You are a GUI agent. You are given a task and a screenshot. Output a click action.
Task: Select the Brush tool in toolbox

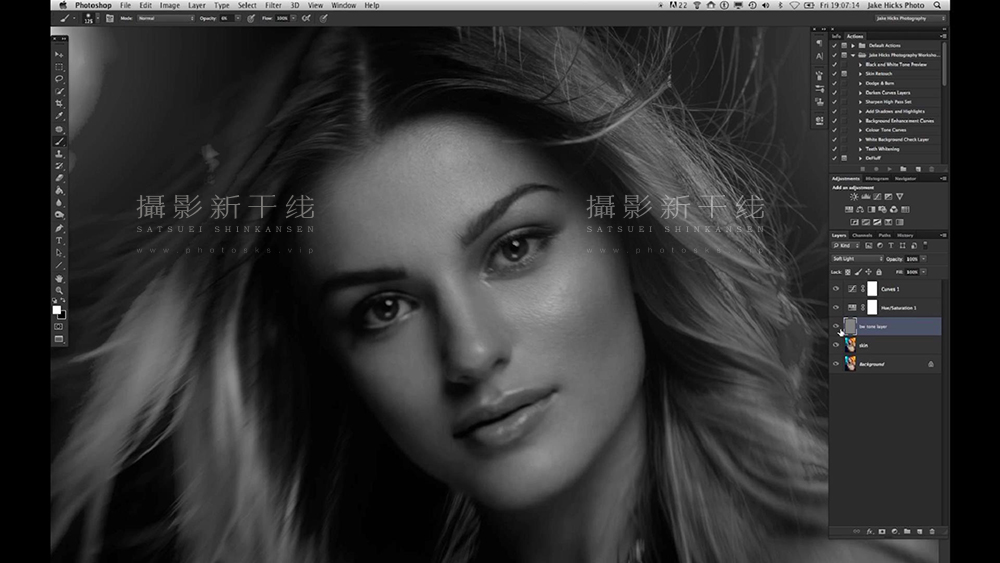(59, 141)
